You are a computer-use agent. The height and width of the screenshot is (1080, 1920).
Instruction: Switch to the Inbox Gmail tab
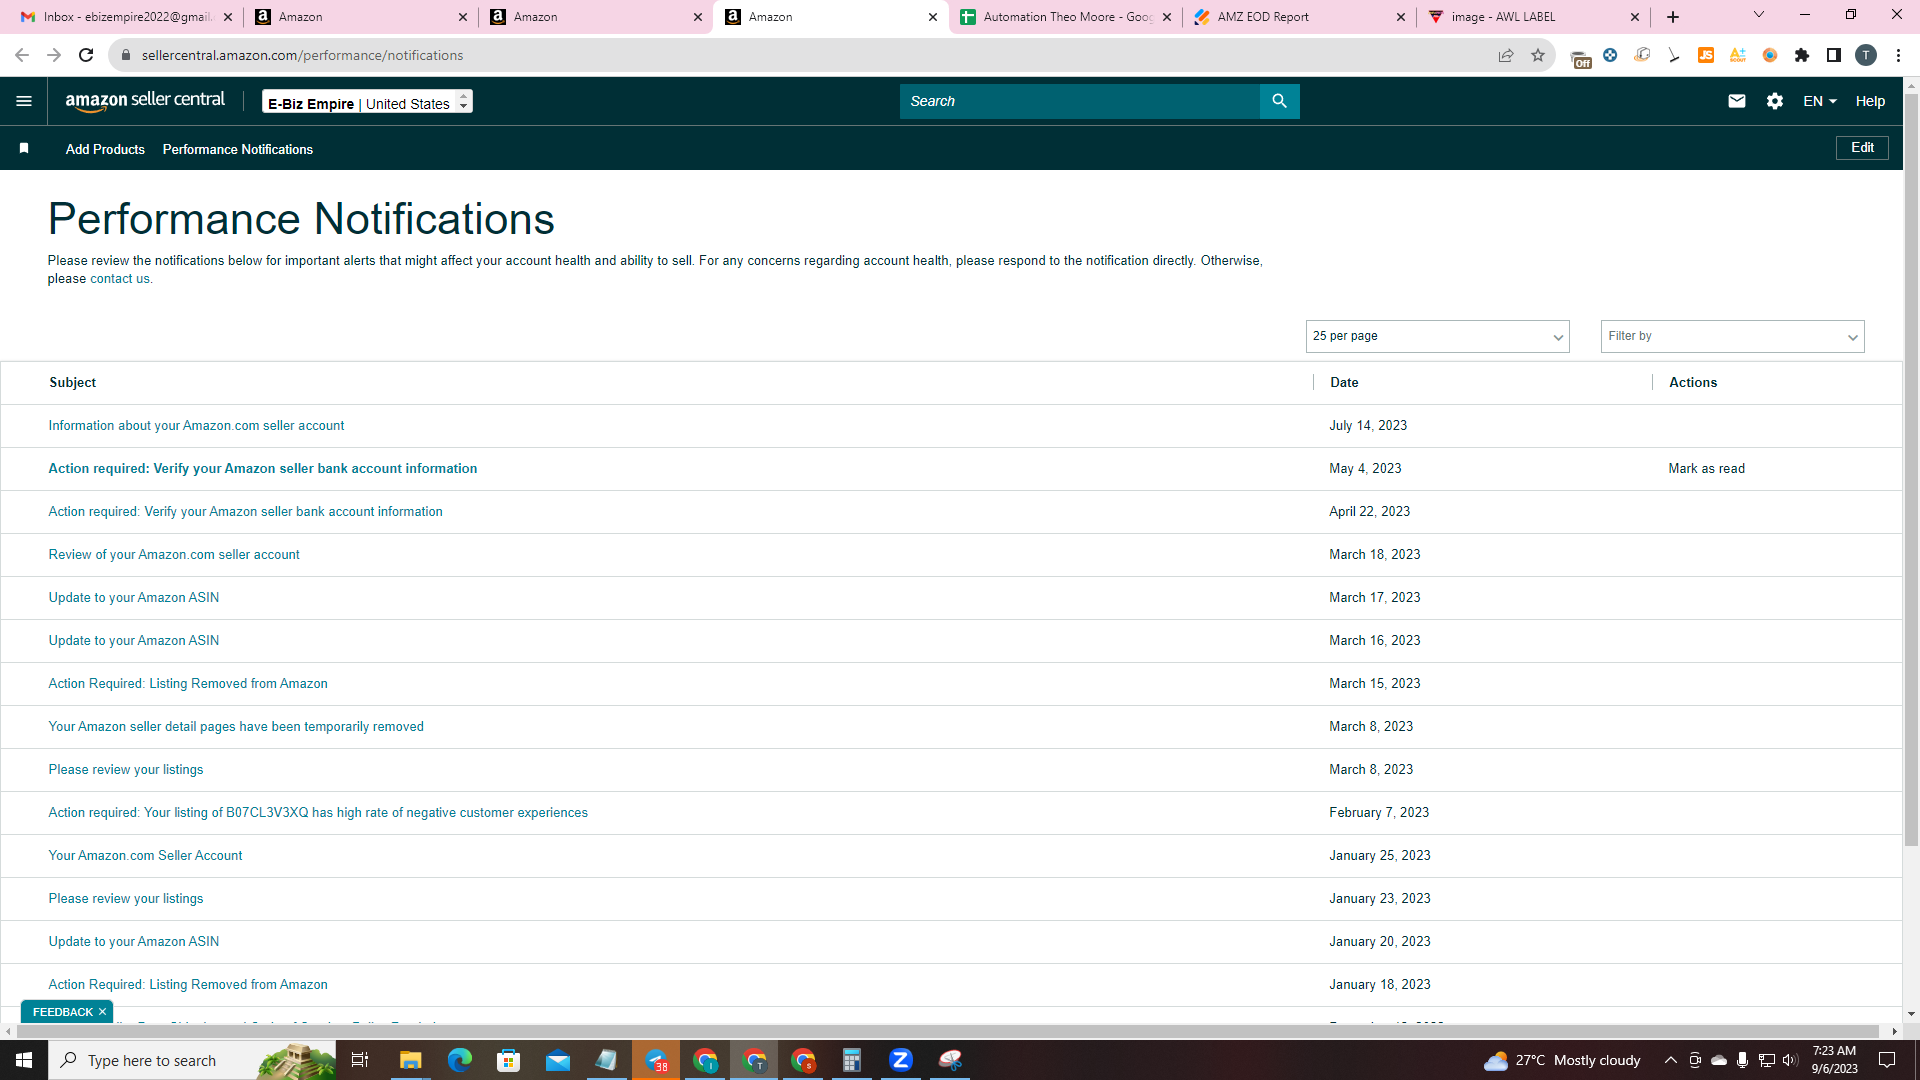(x=127, y=17)
